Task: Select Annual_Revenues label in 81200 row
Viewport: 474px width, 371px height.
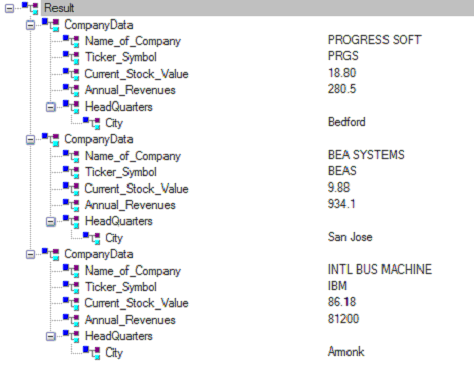Action: pos(130,320)
